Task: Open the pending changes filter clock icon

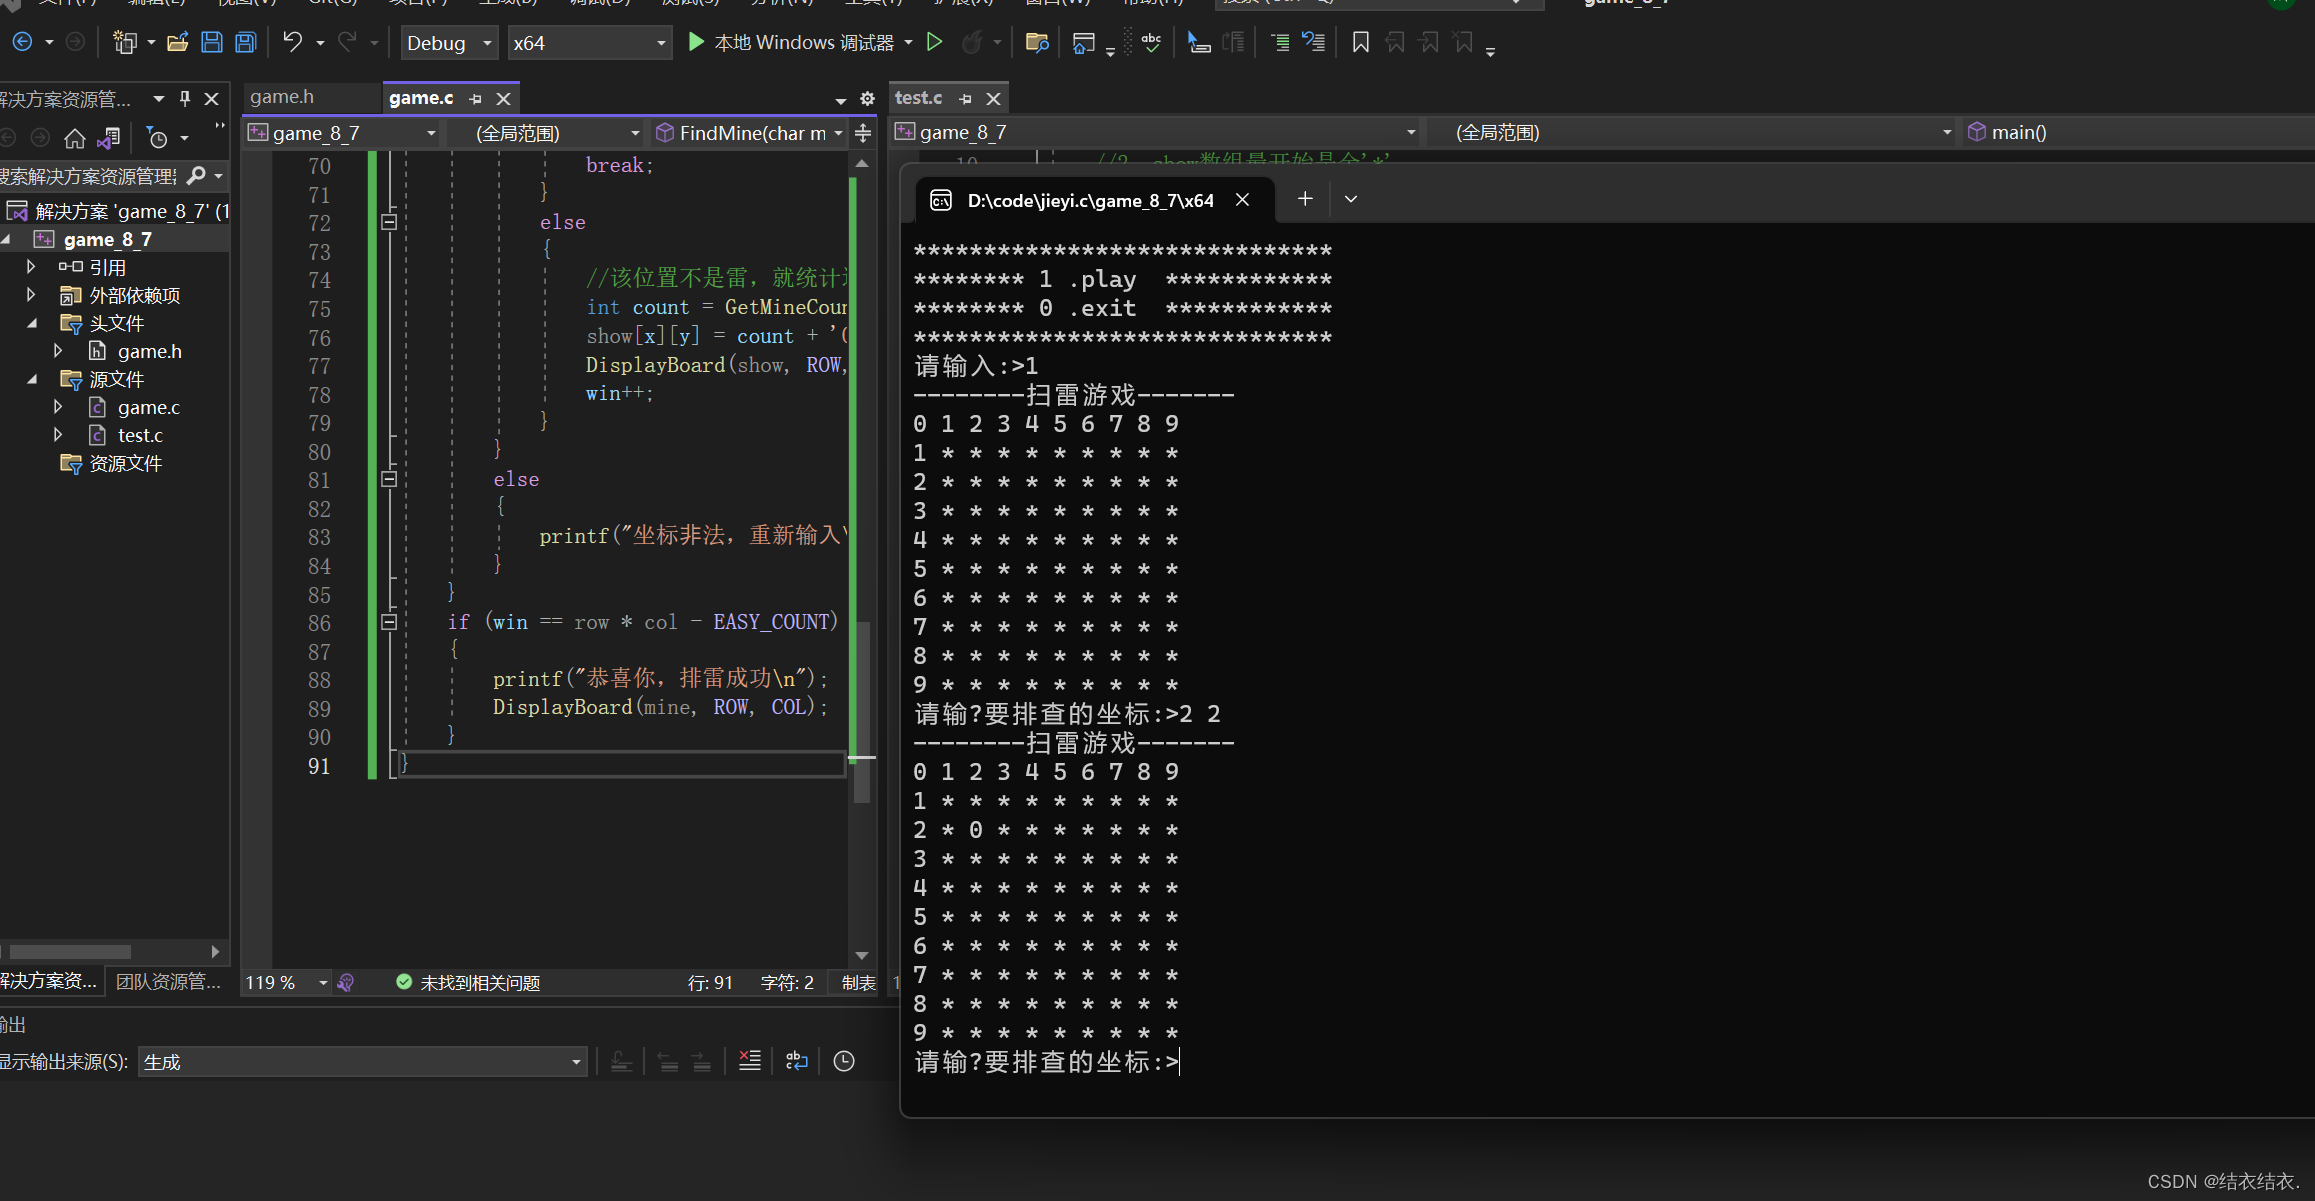Action: coord(158,138)
